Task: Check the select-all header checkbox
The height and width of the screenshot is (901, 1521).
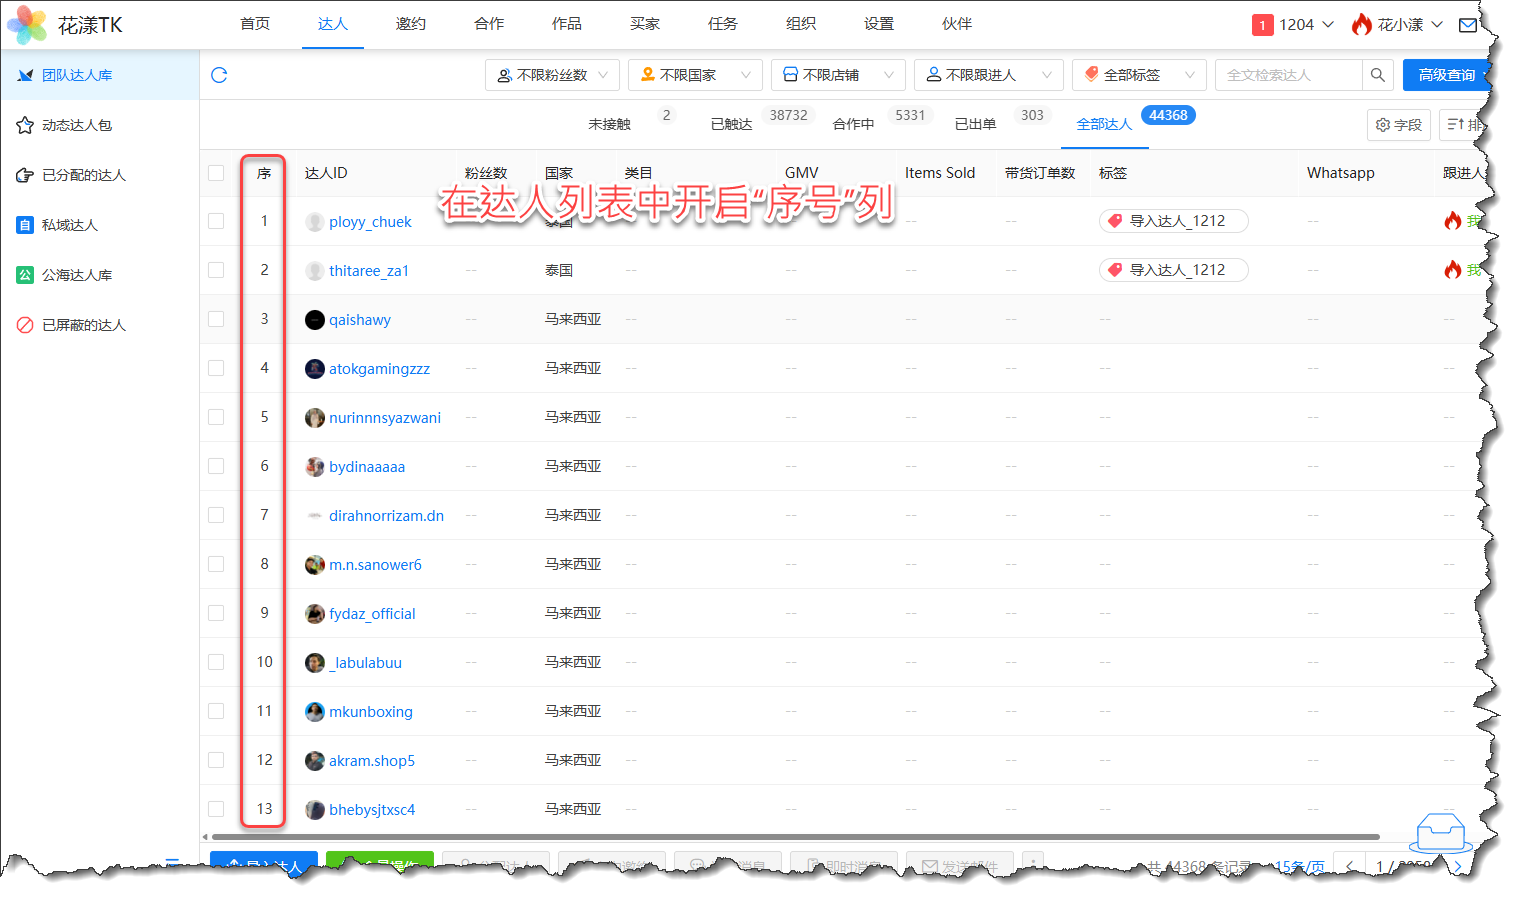Action: pyautogui.click(x=216, y=173)
